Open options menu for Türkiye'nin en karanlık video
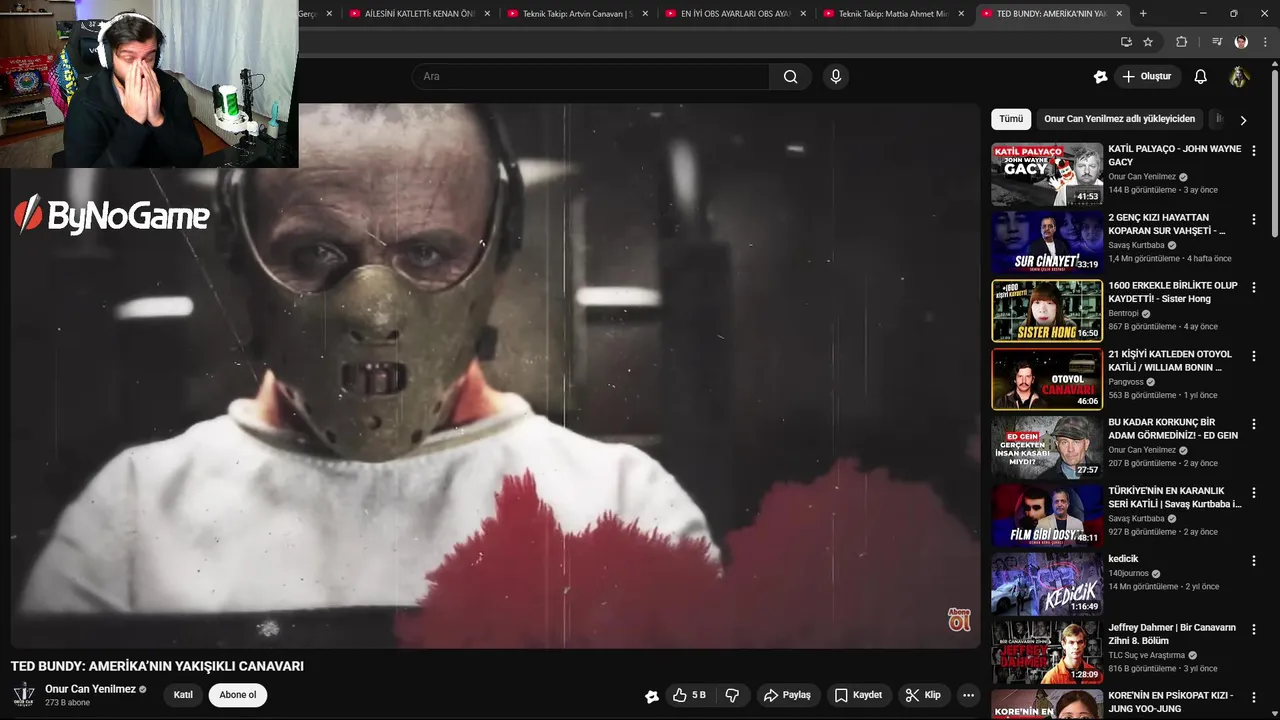Screen dimensions: 1280x720 tap(1254, 492)
